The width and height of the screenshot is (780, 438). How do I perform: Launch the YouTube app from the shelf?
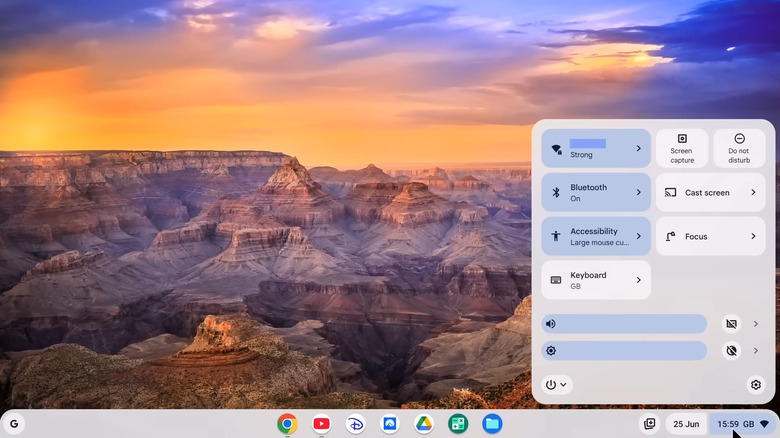pos(321,424)
